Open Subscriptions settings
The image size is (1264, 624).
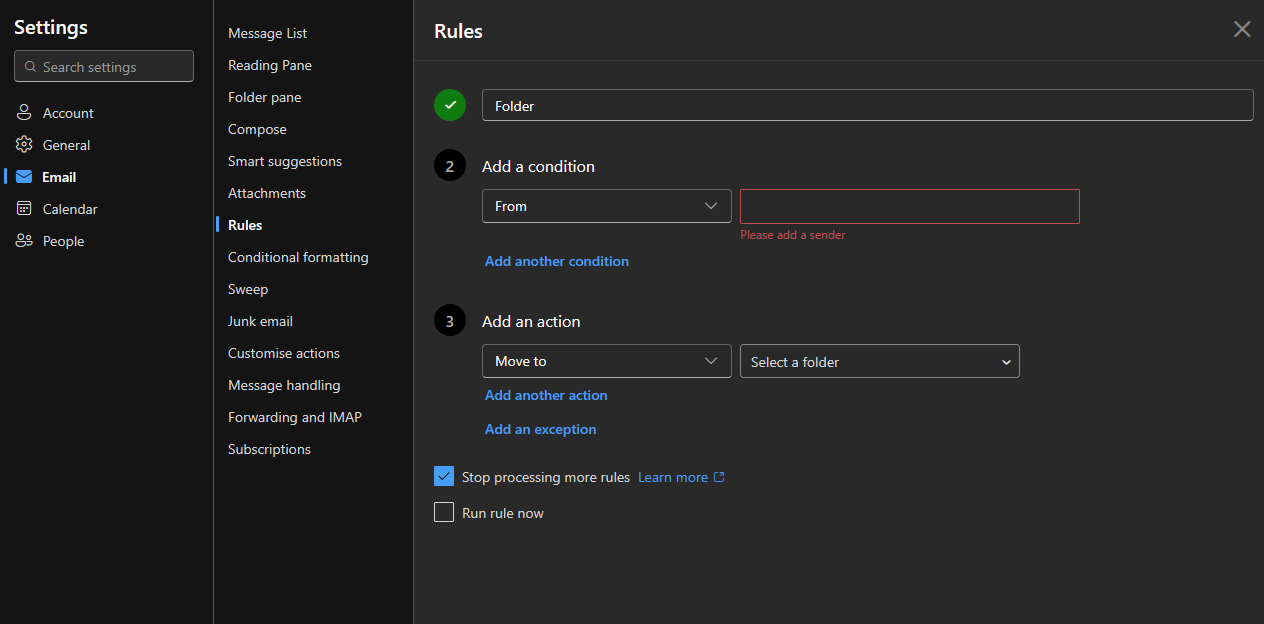(x=269, y=449)
